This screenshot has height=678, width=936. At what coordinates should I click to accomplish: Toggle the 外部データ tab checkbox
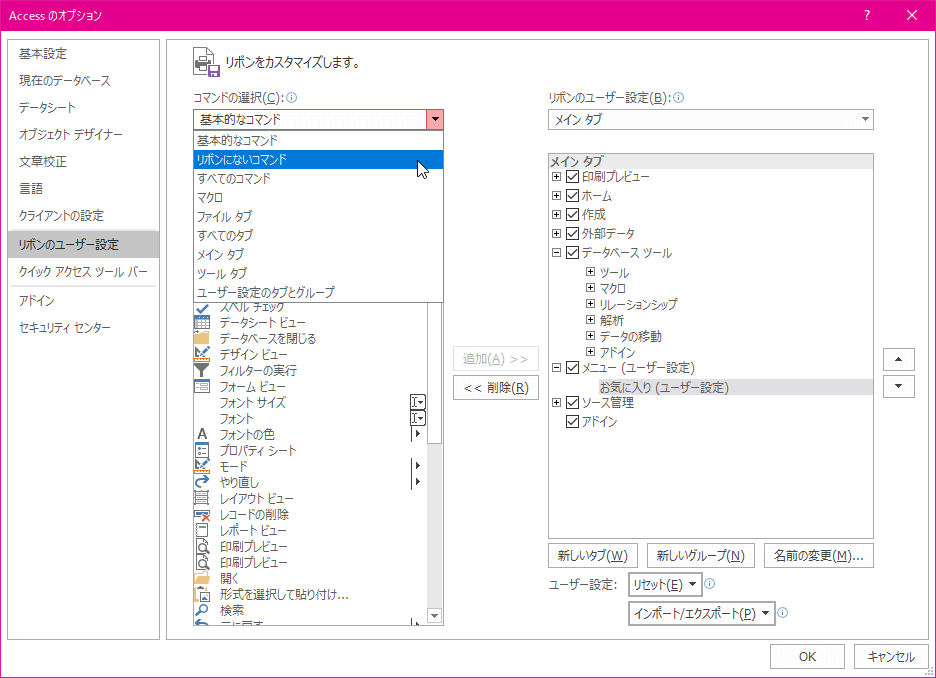(x=572, y=233)
